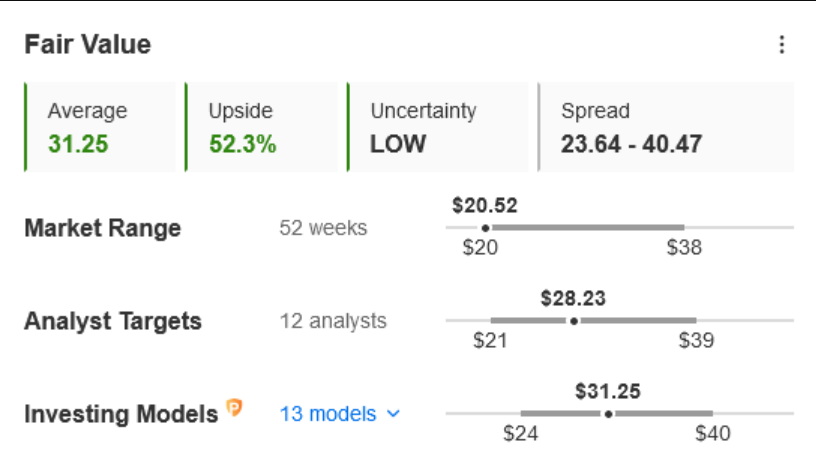This screenshot has width=816, height=466.
Task: Expand the 13 models dropdown
Action: [340, 414]
